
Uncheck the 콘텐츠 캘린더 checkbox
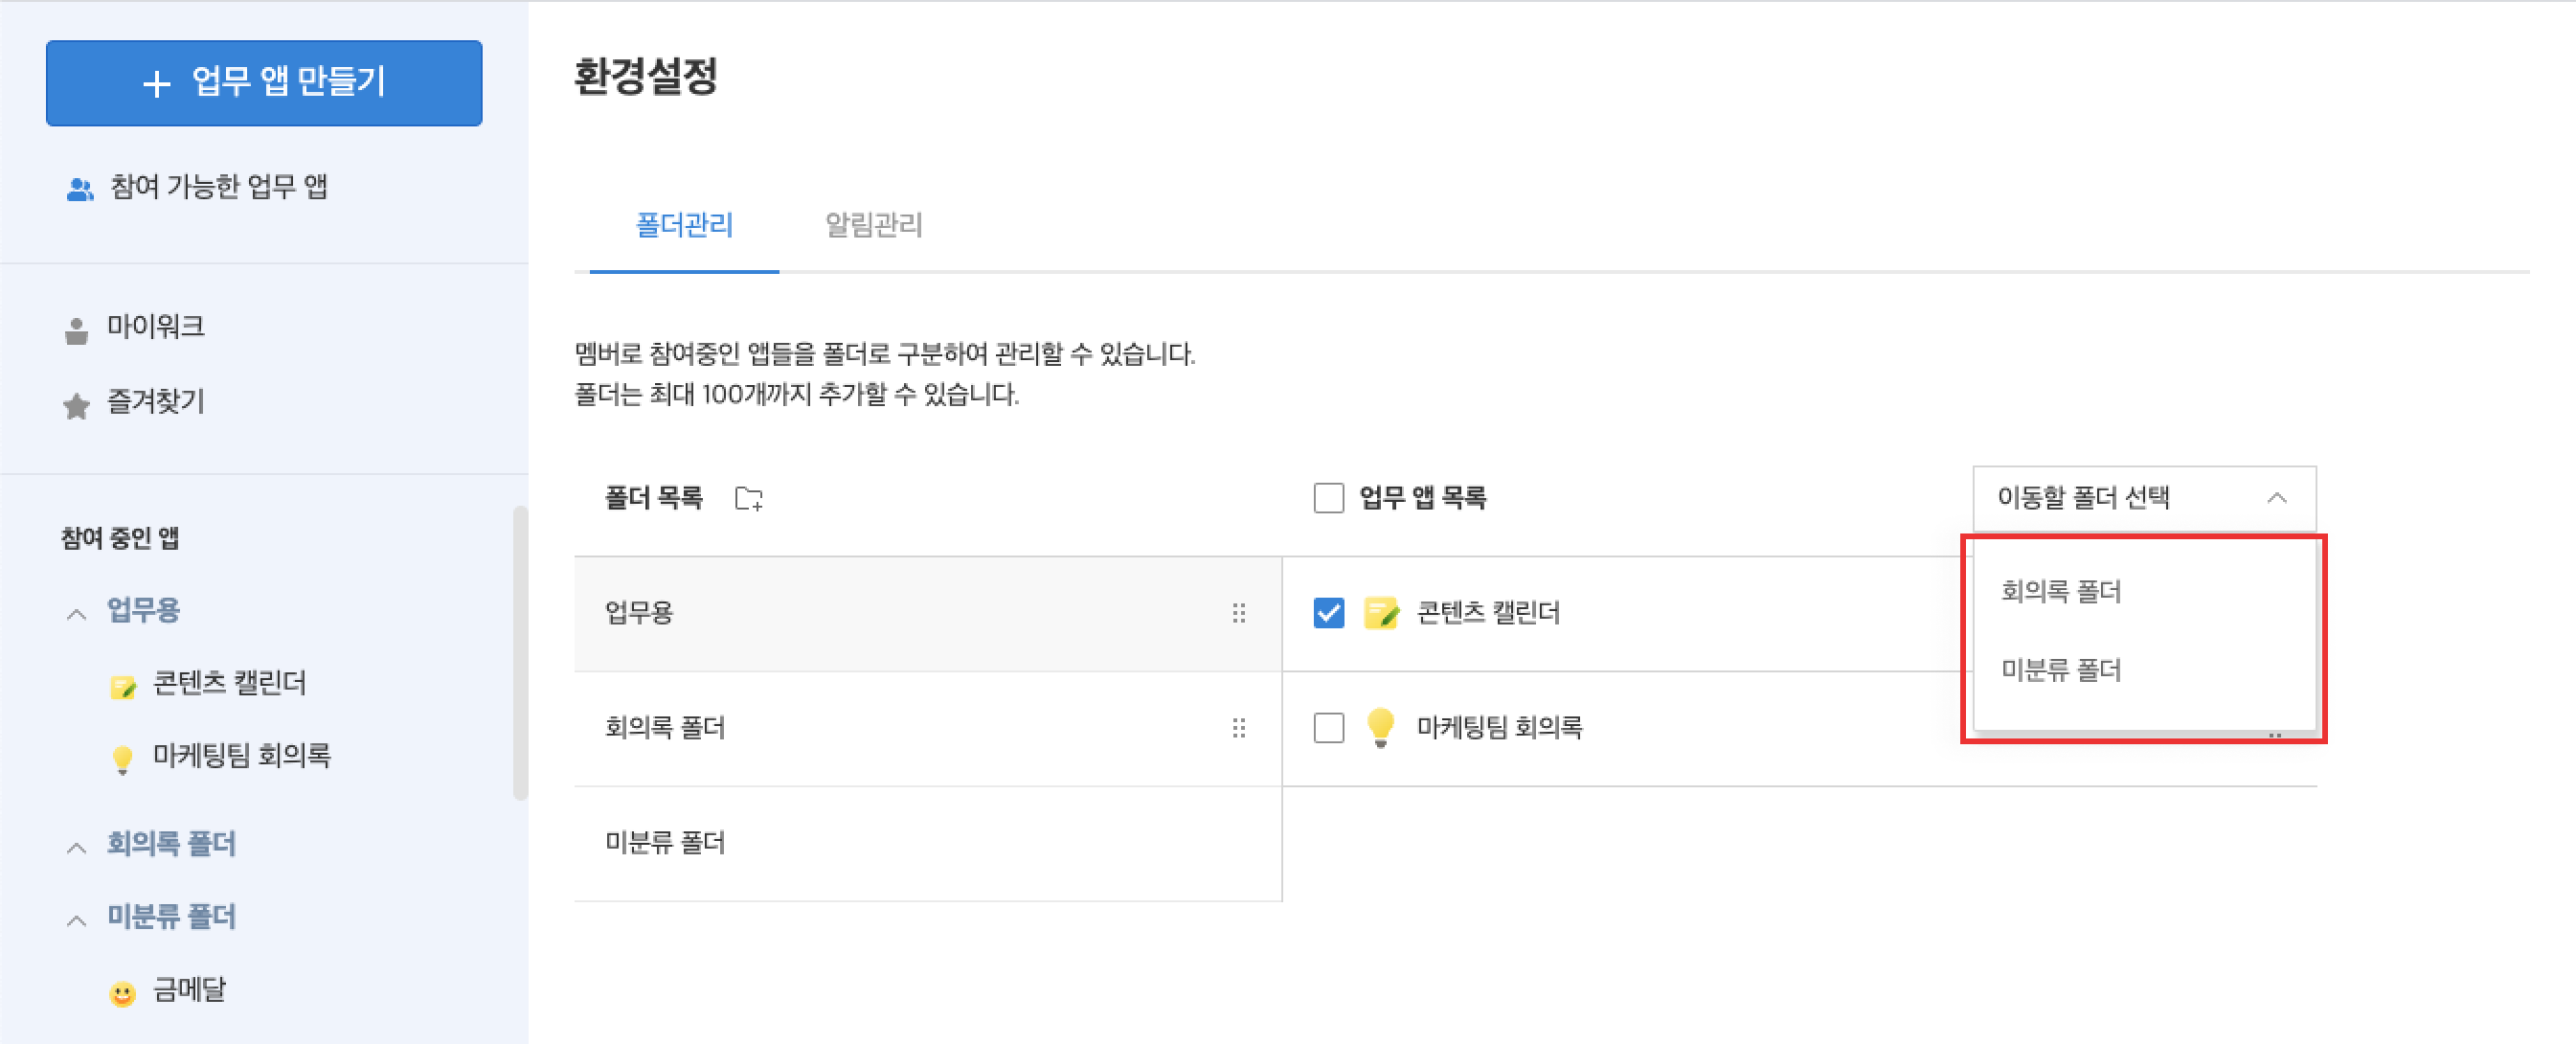(x=1328, y=613)
